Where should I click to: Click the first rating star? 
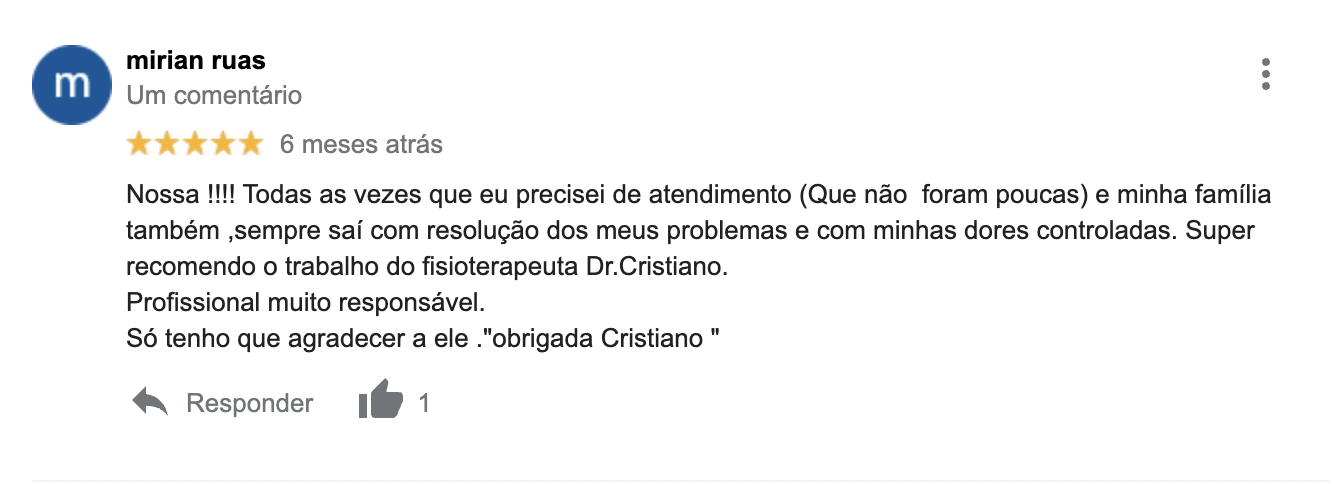(x=140, y=144)
